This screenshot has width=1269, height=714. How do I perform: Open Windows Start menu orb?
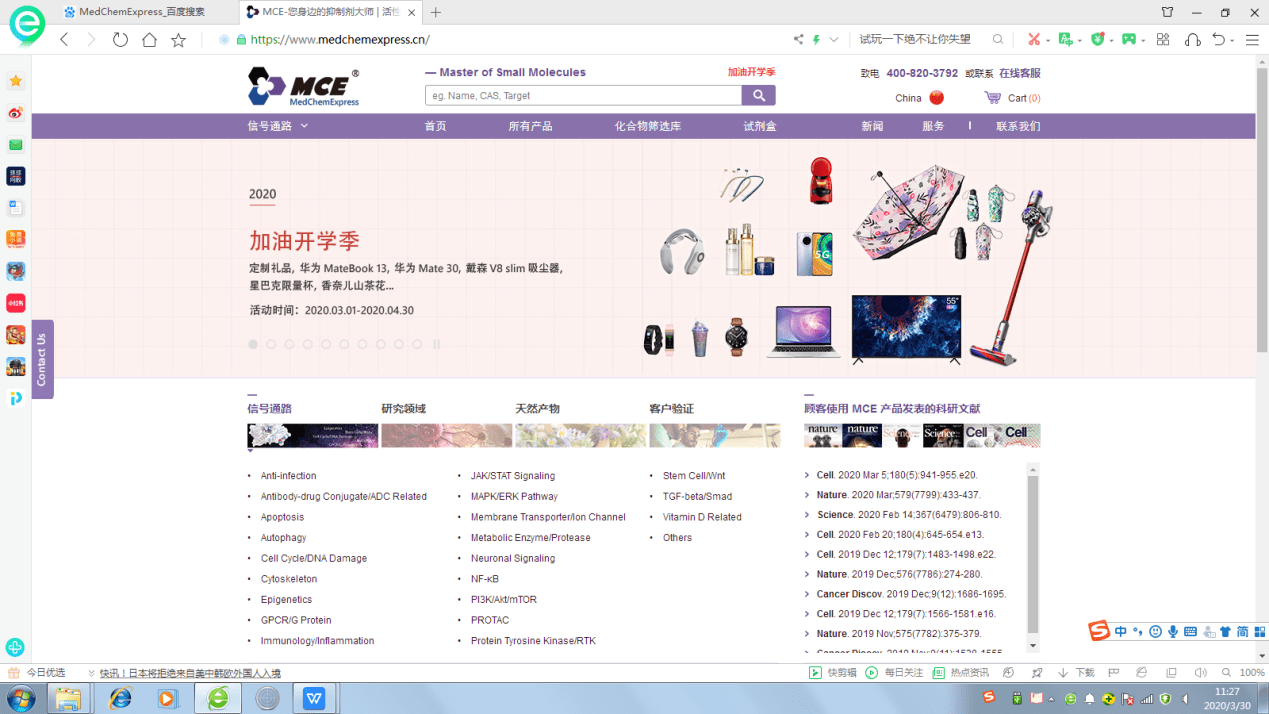pos(21,697)
